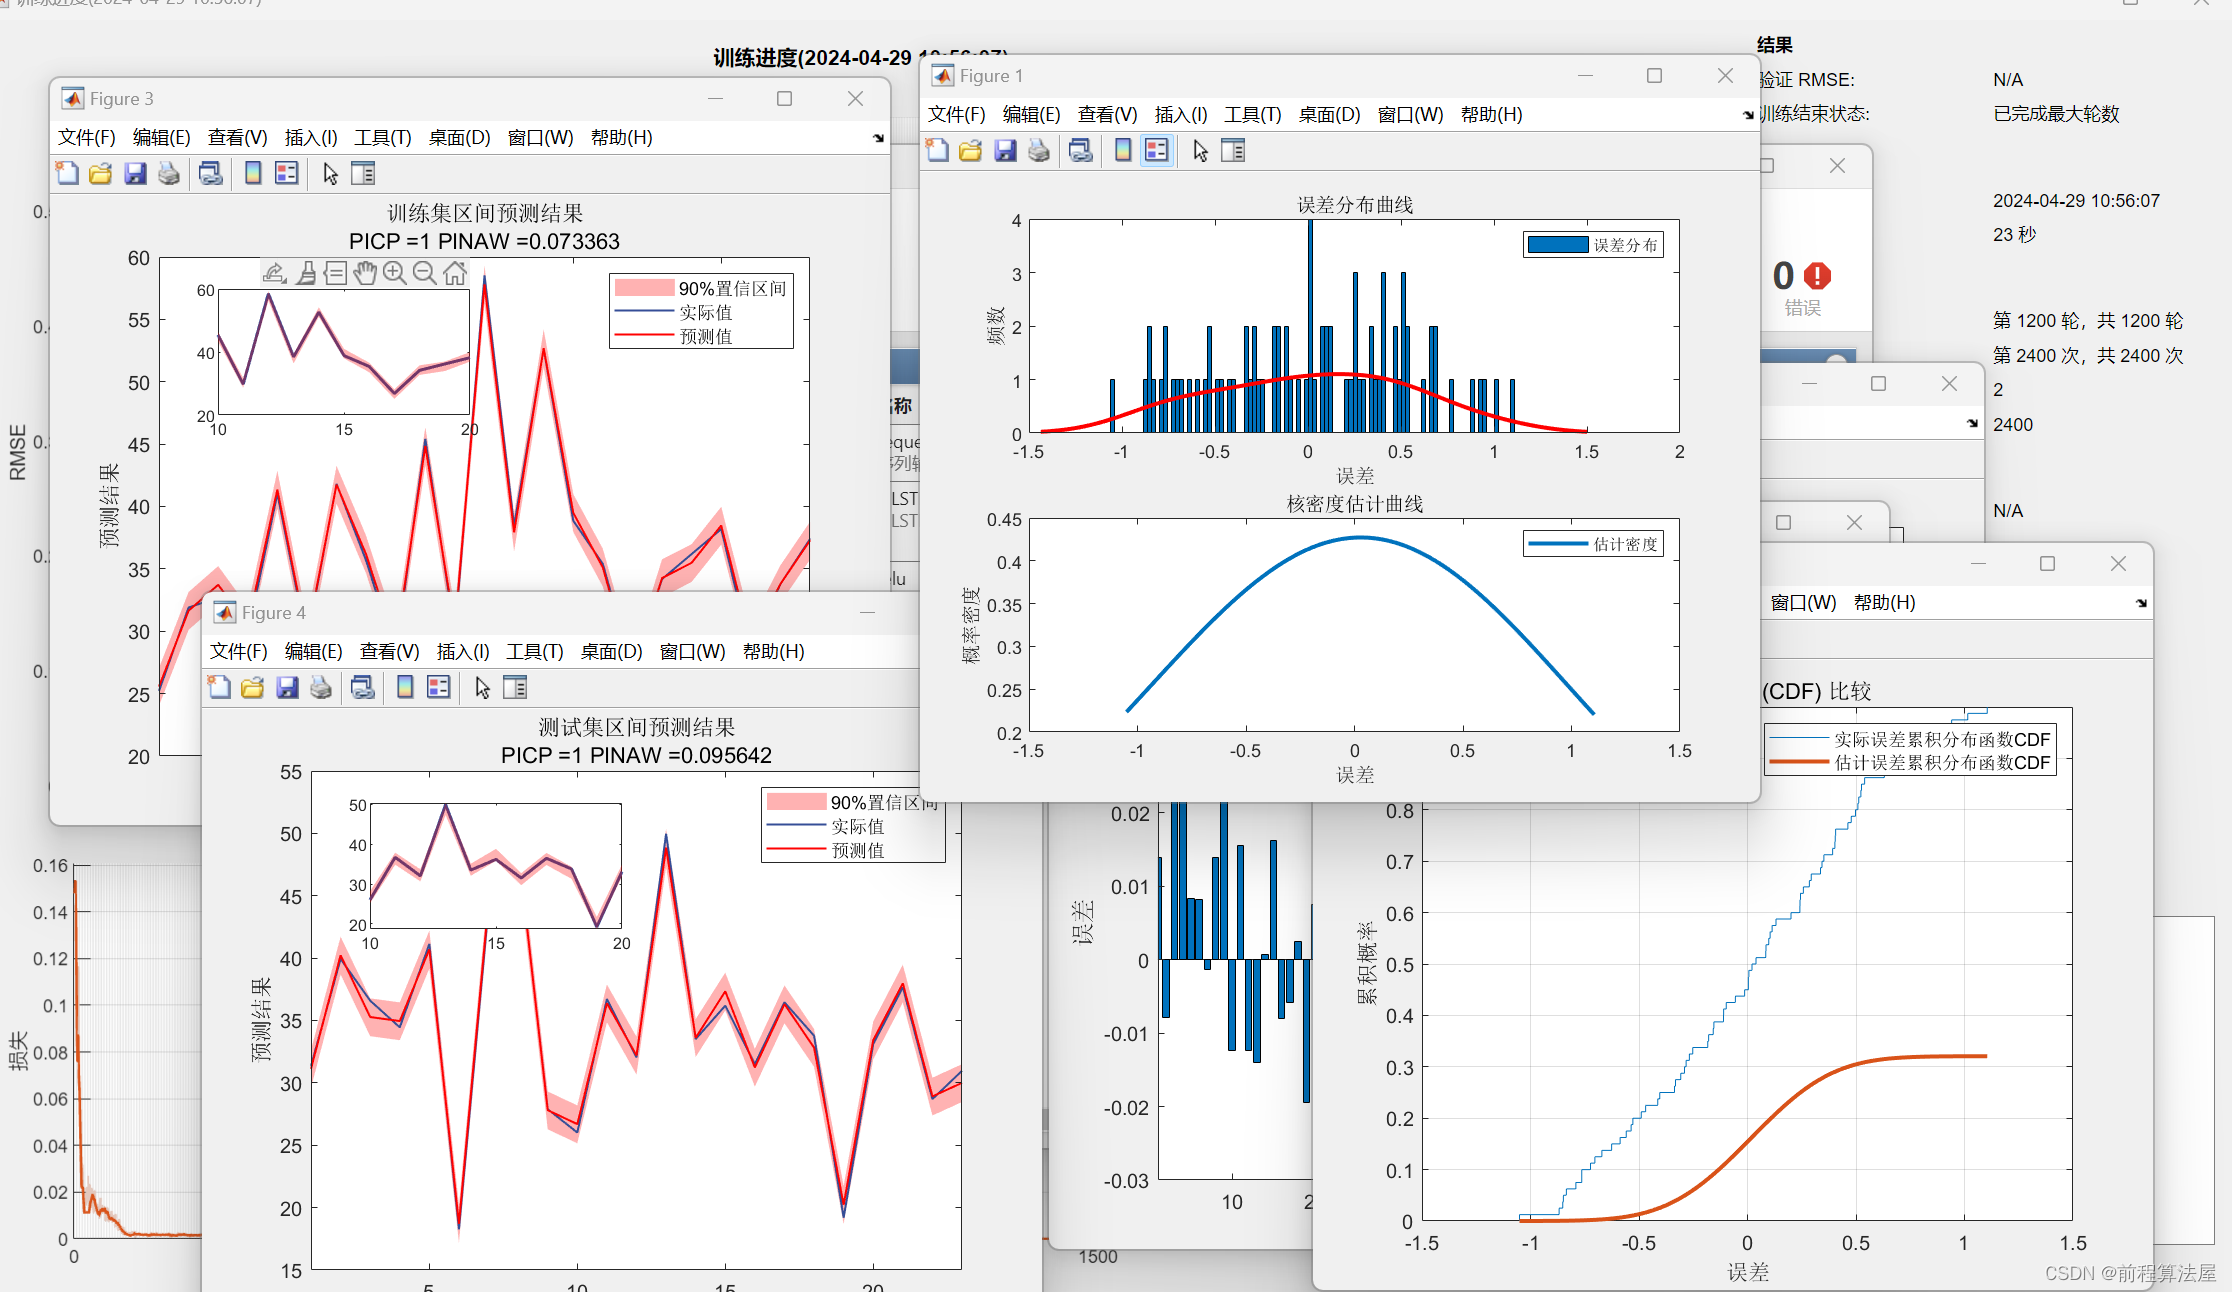Select Zoom Out tool in Figure 3 axes
This screenshot has width=2232, height=1292.
pos(425,272)
